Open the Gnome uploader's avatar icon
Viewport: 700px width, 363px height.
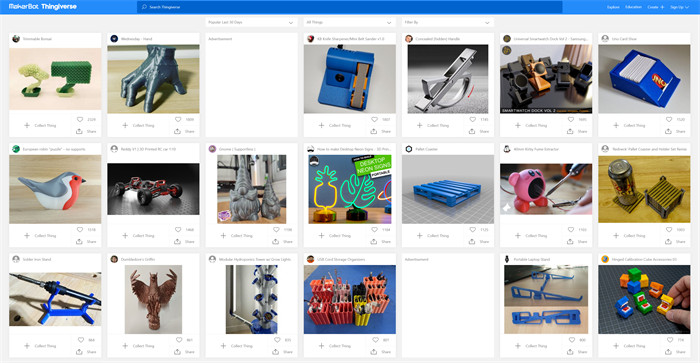coord(212,149)
